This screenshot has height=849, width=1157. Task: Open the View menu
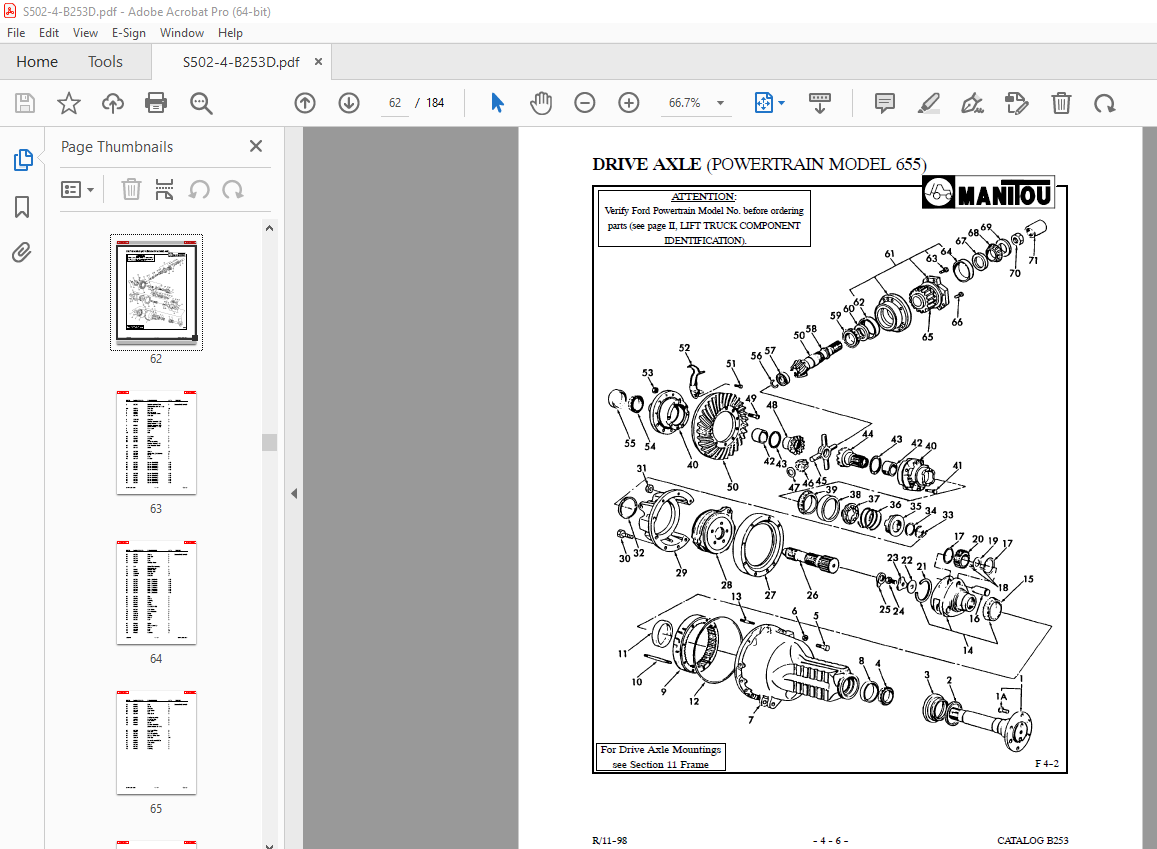(85, 32)
